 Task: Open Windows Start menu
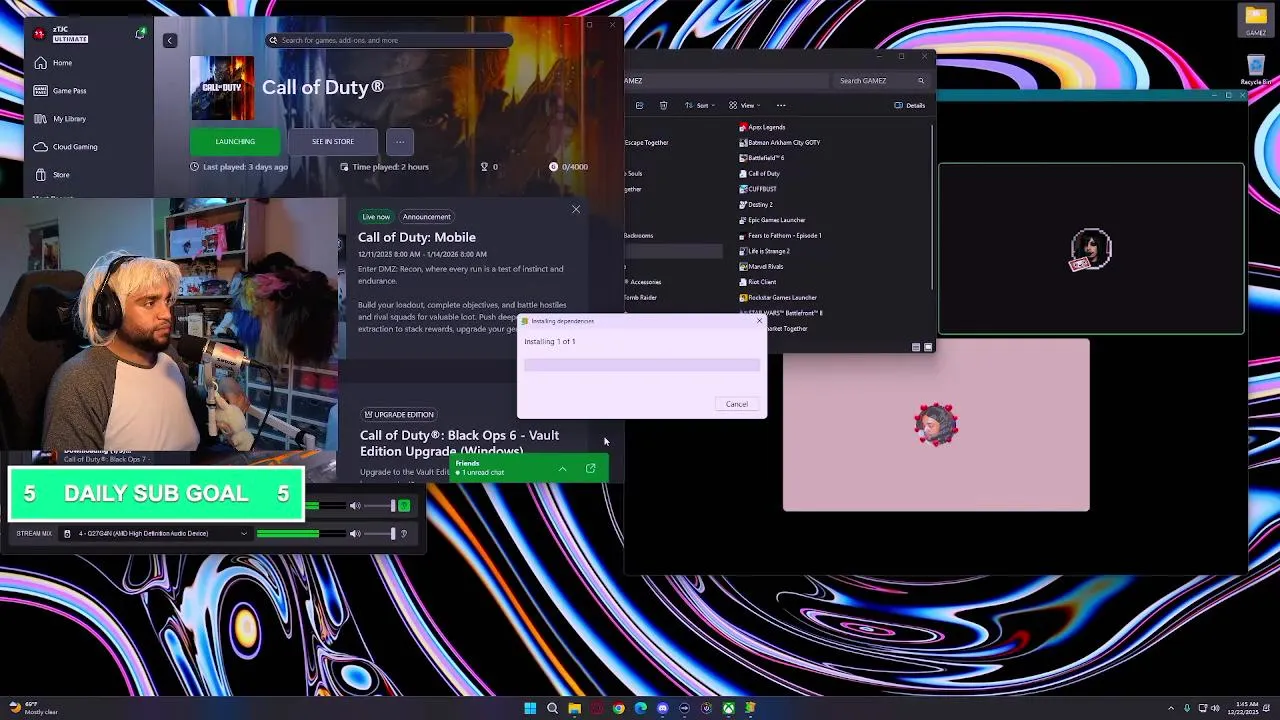click(530, 708)
